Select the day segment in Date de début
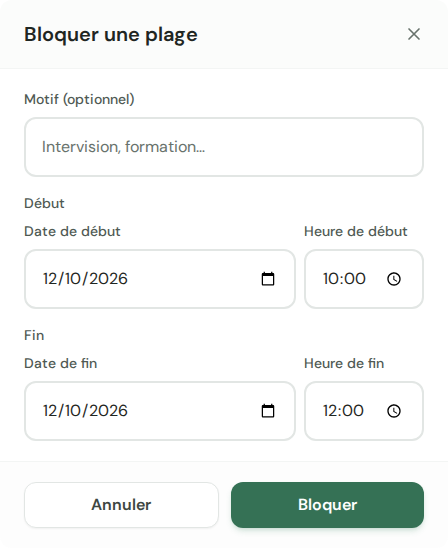This screenshot has width=448, height=548. click(48, 279)
